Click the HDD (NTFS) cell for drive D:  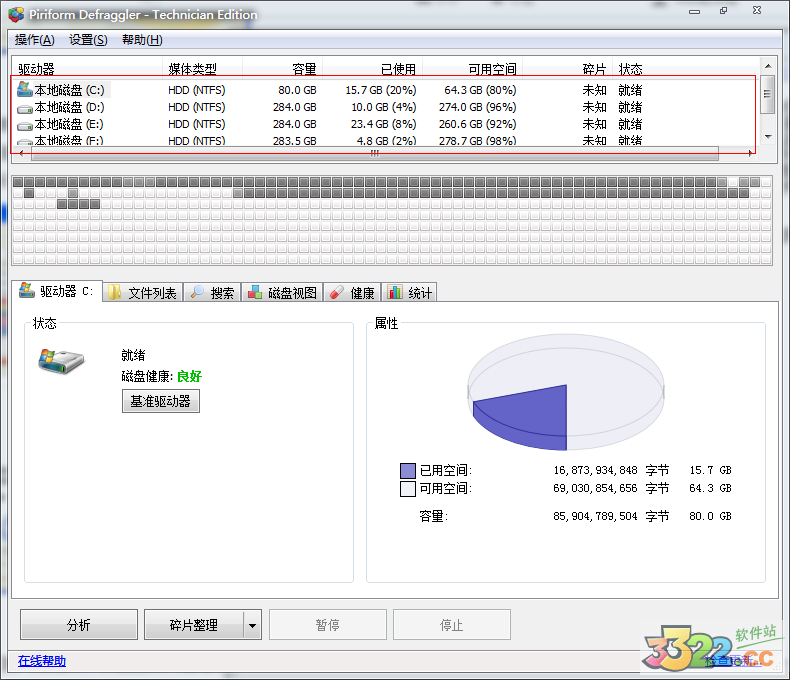[196, 107]
